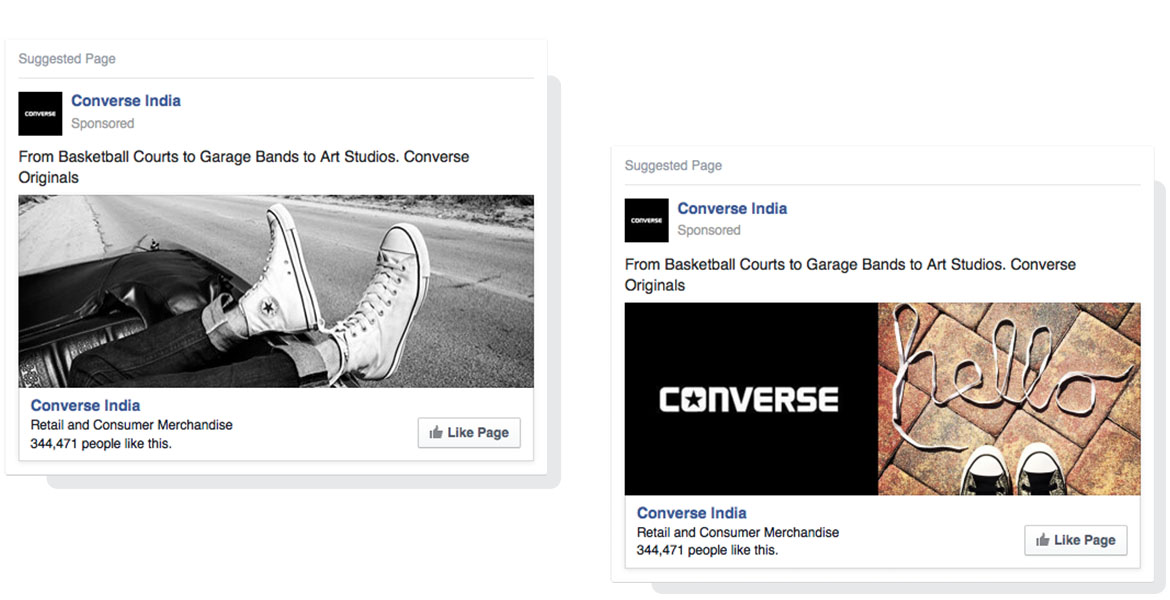Click the Sponsored label in the hello-shoelace ad
The image size is (1170, 600).
pos(709,231)
